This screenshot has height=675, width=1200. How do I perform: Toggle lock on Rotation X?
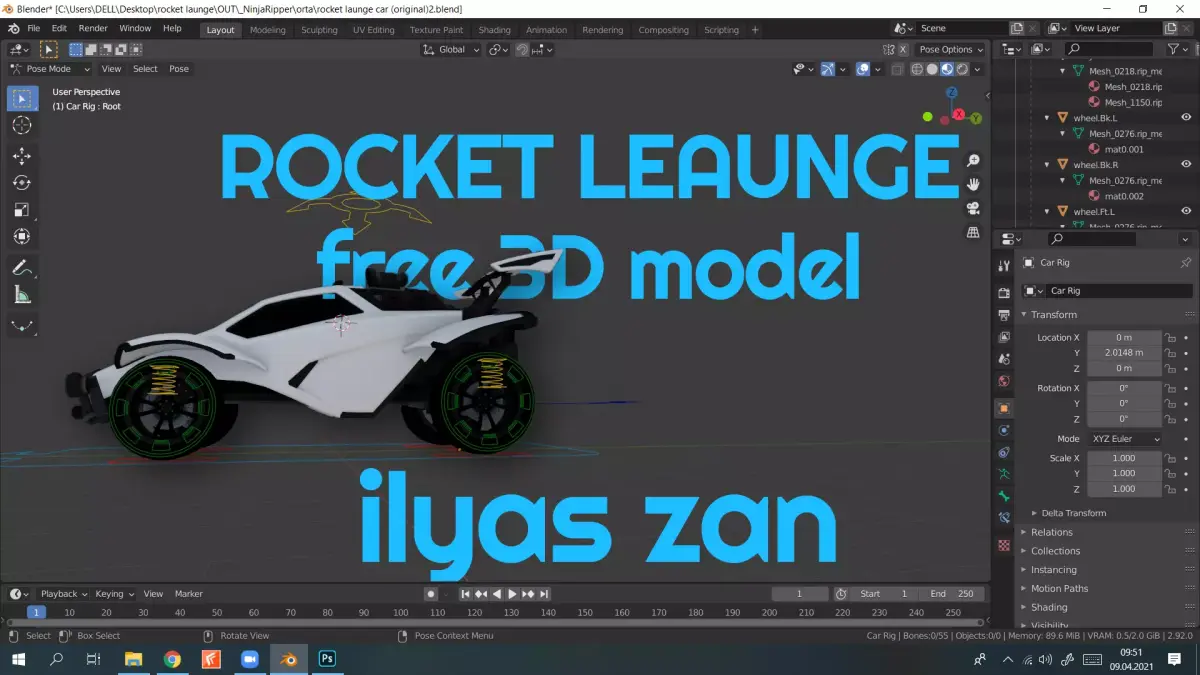tap(1169, 388)
